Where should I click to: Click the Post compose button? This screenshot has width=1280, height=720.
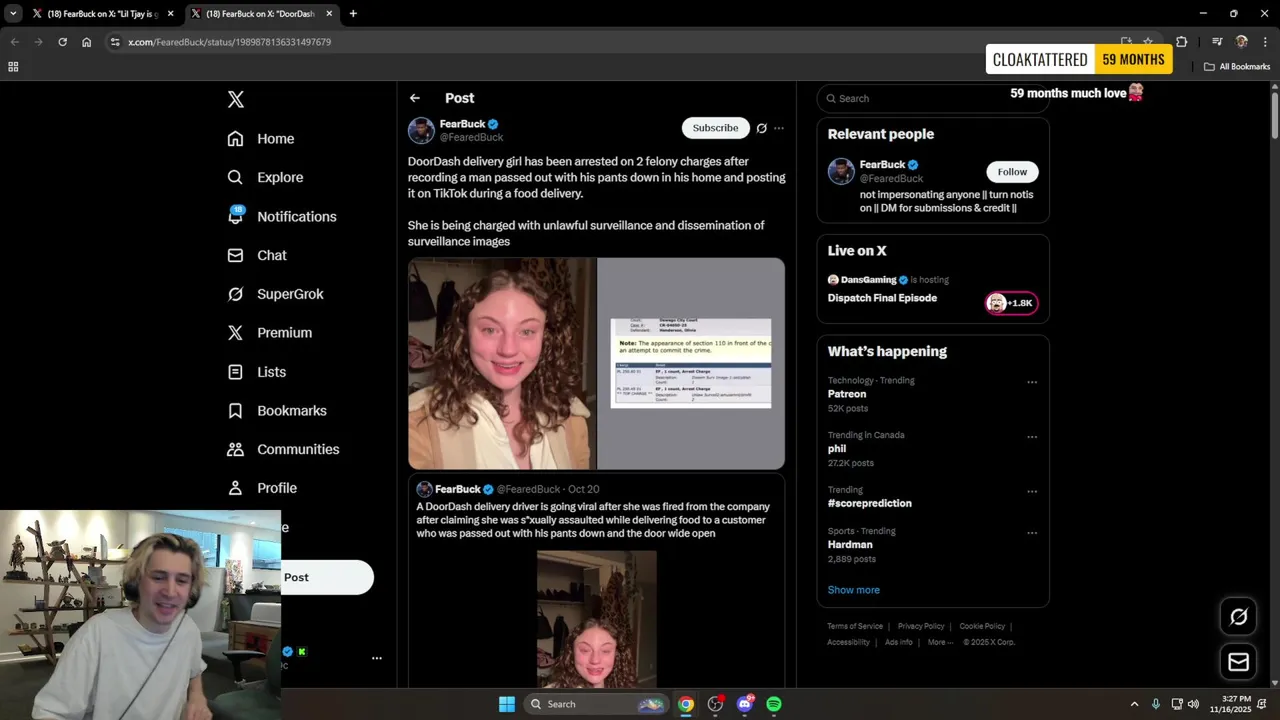(x=327, y=577)
